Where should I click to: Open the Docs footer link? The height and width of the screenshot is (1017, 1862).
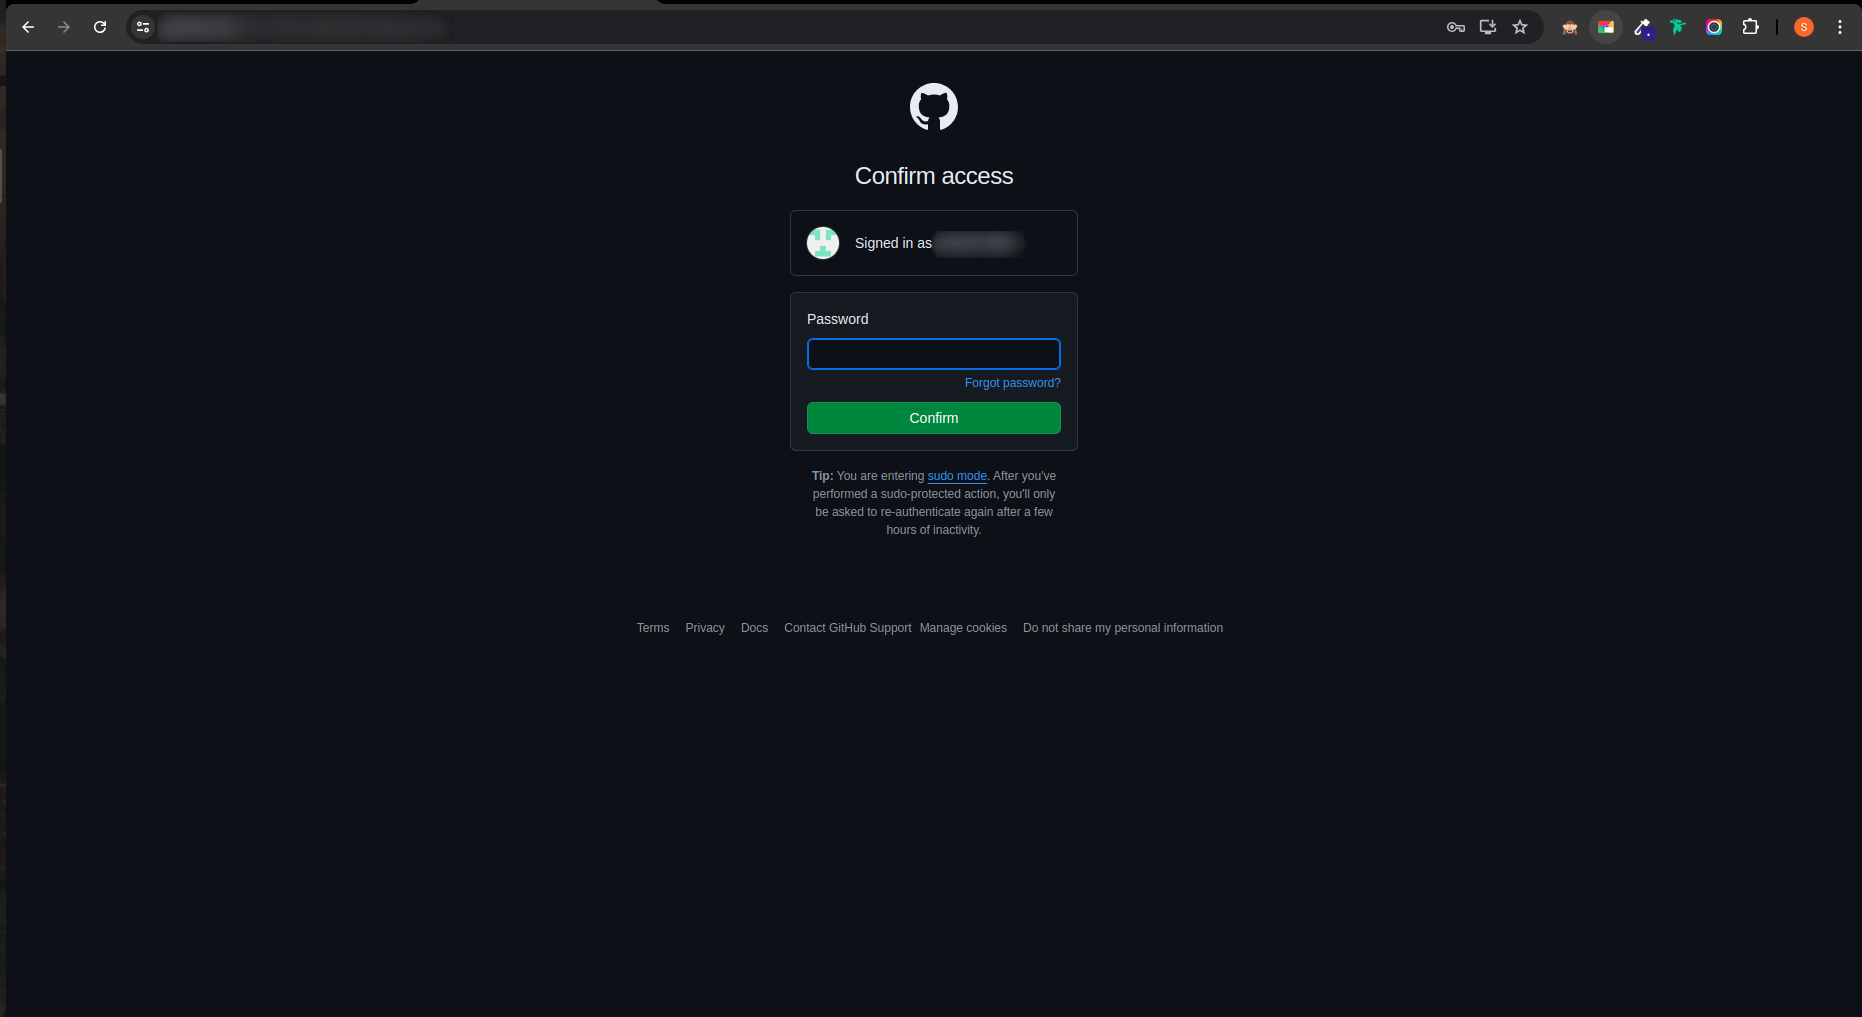click(754, 628)
